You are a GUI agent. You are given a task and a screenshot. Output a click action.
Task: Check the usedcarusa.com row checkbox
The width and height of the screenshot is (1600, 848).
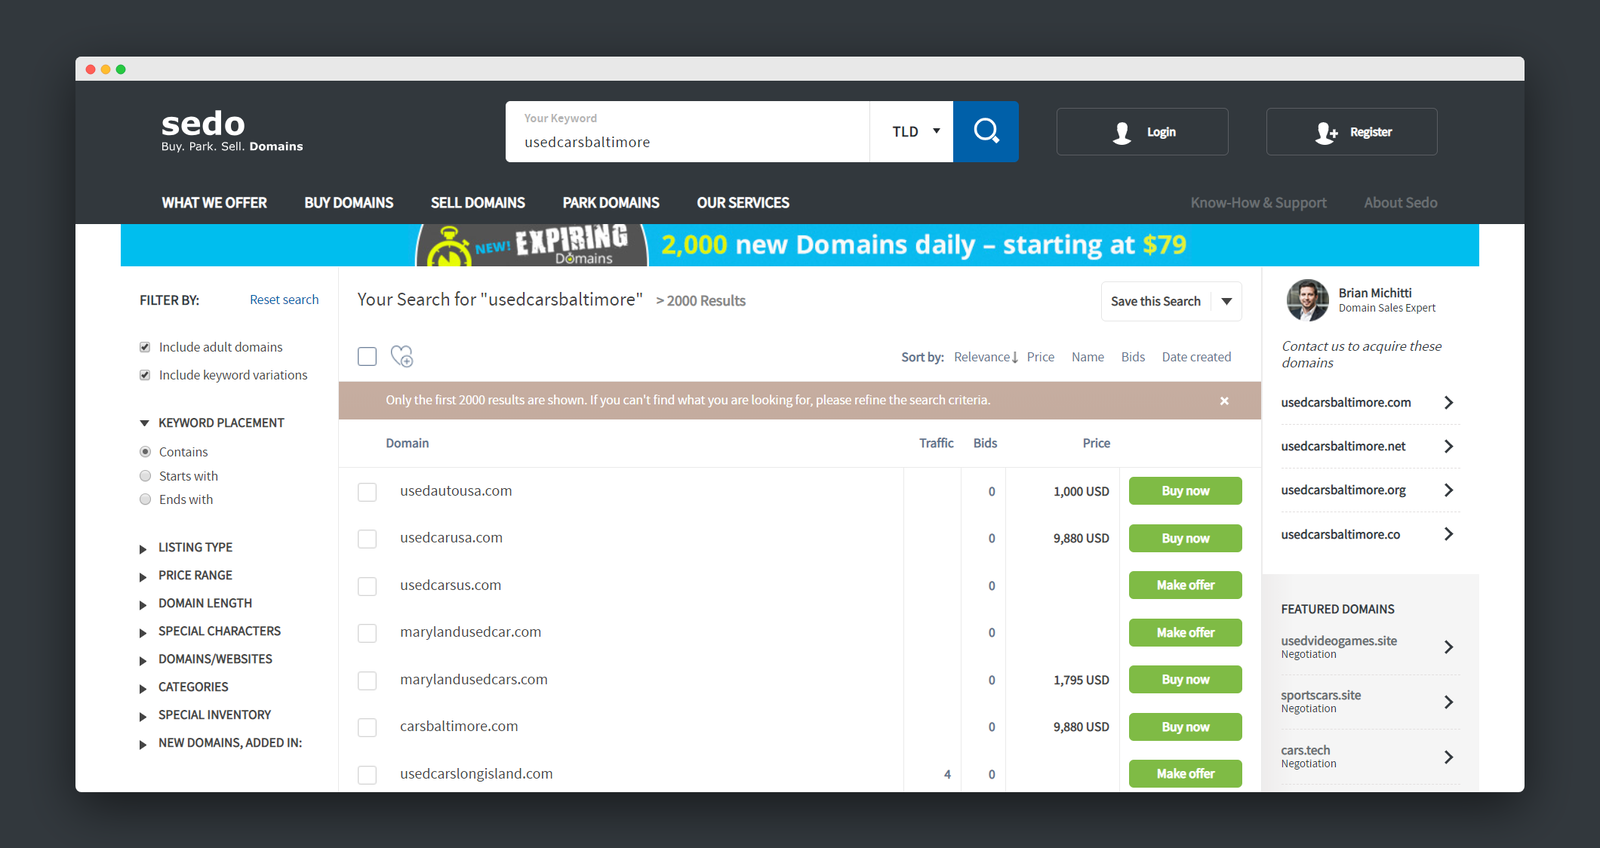click(367, 539)
